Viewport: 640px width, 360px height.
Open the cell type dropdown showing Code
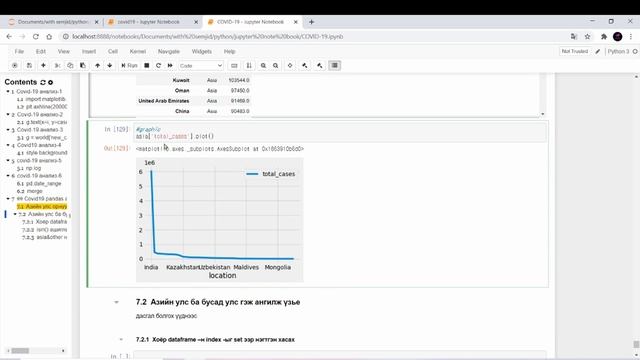[201, 65]
